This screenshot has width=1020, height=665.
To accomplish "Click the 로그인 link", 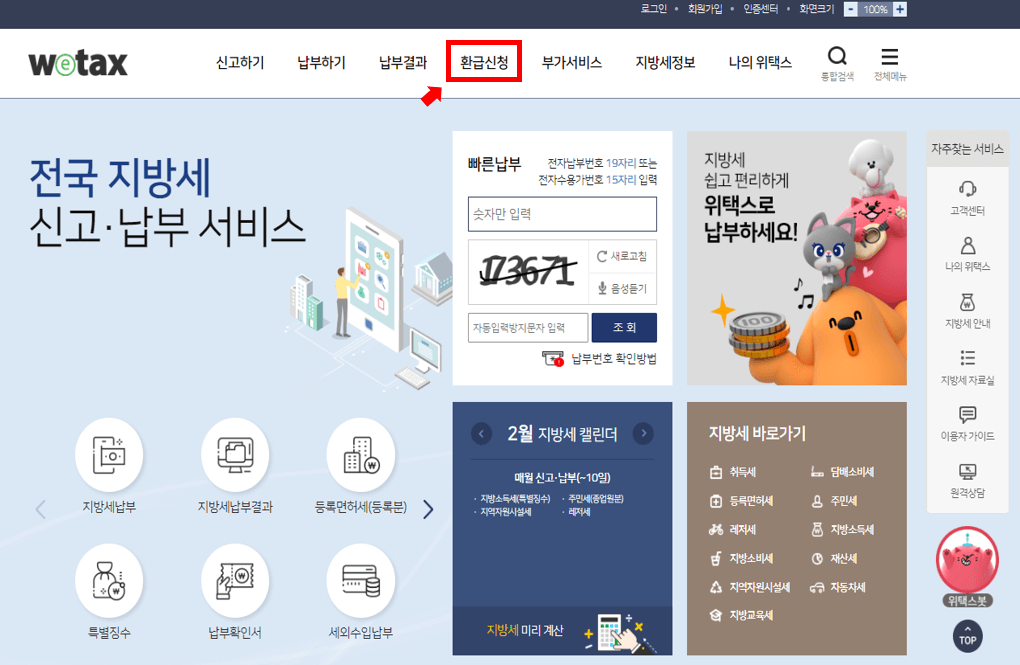I will pos(651,7).
